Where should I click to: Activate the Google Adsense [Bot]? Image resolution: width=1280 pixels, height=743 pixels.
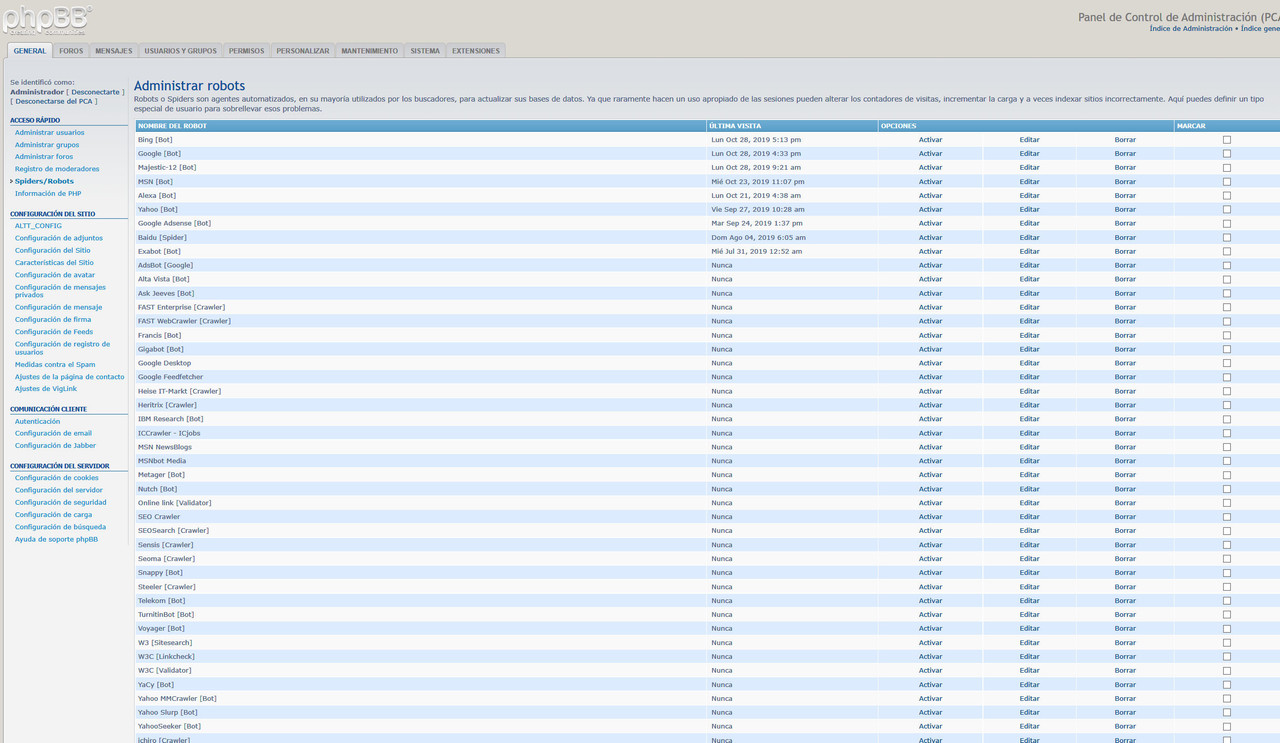click(930, 224)
